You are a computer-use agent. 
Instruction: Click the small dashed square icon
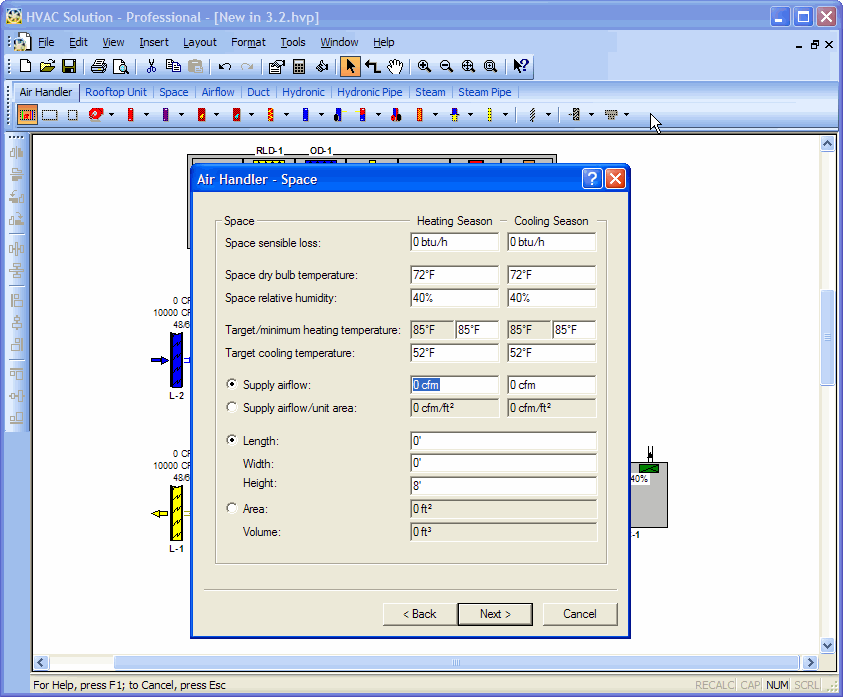coord(73,115)
